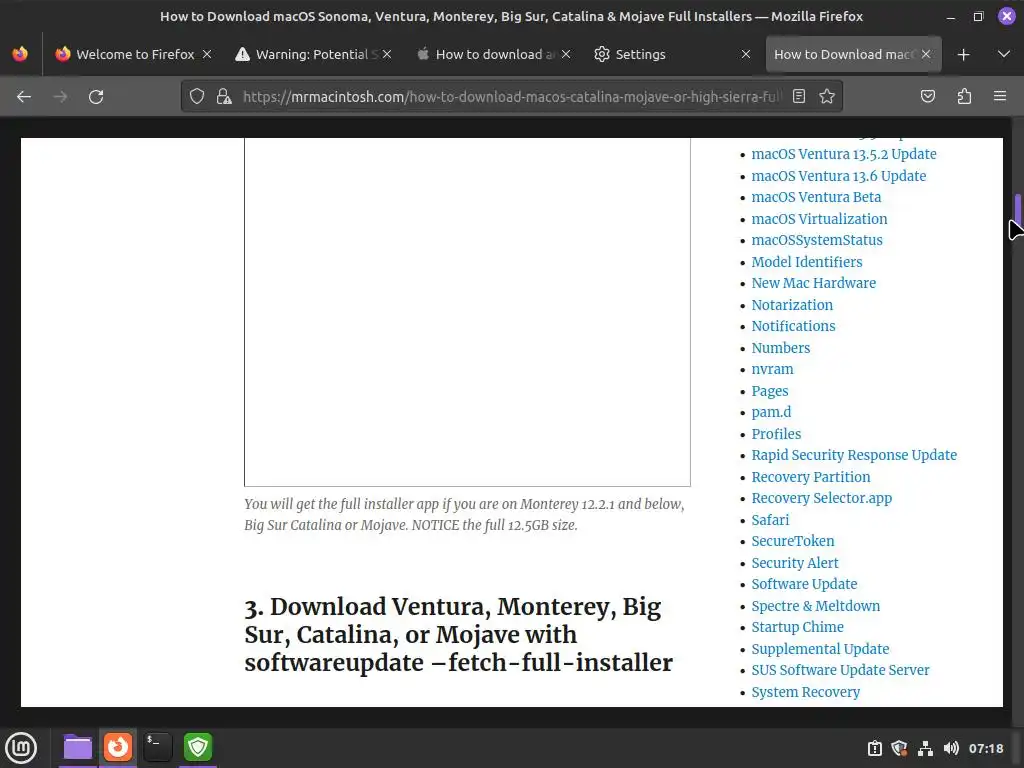Open macOS Ventura Beta link
Screen dimensions: 1024x768
pyautogui.click(x=816, y=197)
